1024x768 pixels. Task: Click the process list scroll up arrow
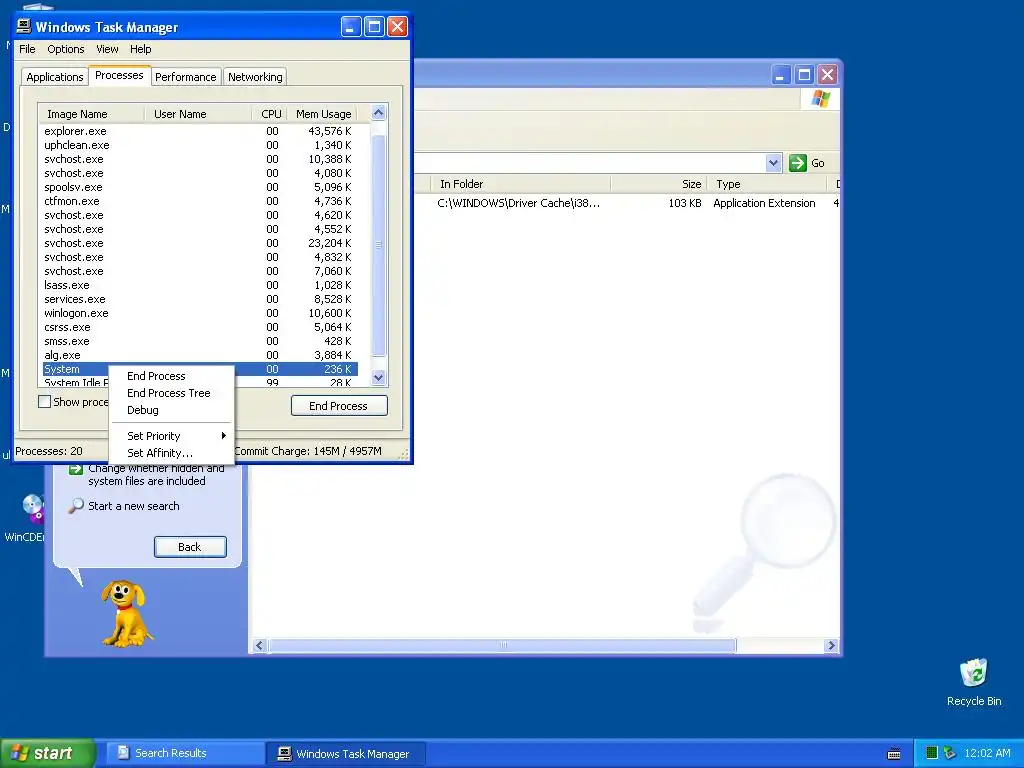coord(378,112)
